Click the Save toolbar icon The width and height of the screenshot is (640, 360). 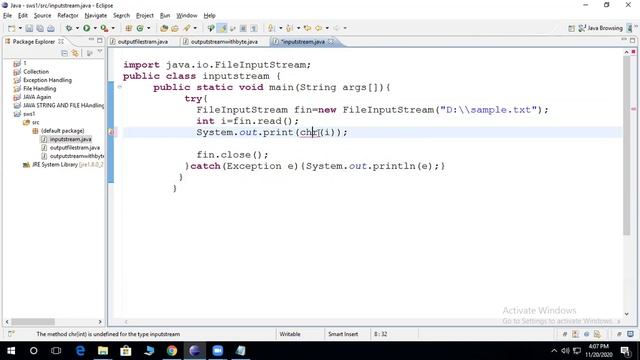click(29, 28)
